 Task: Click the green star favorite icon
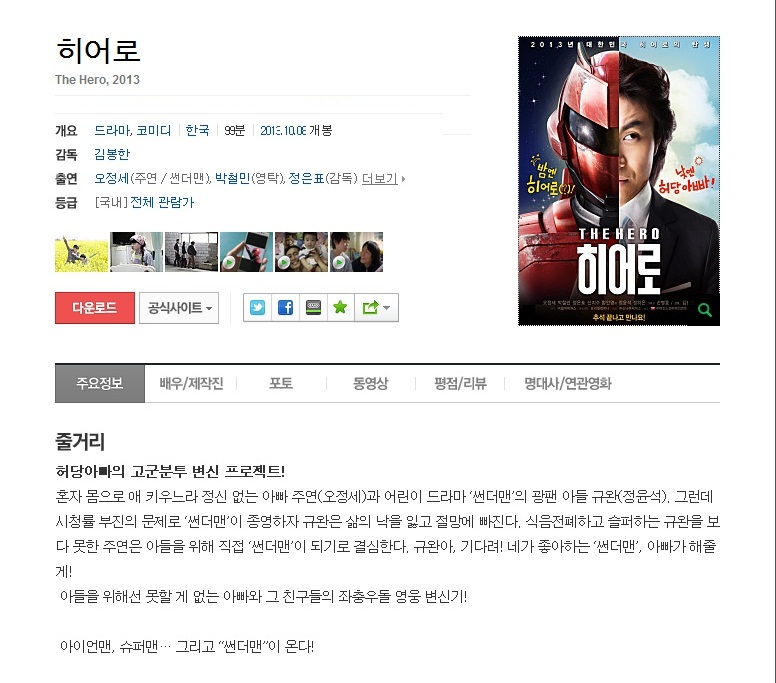[x=340, y=308]
